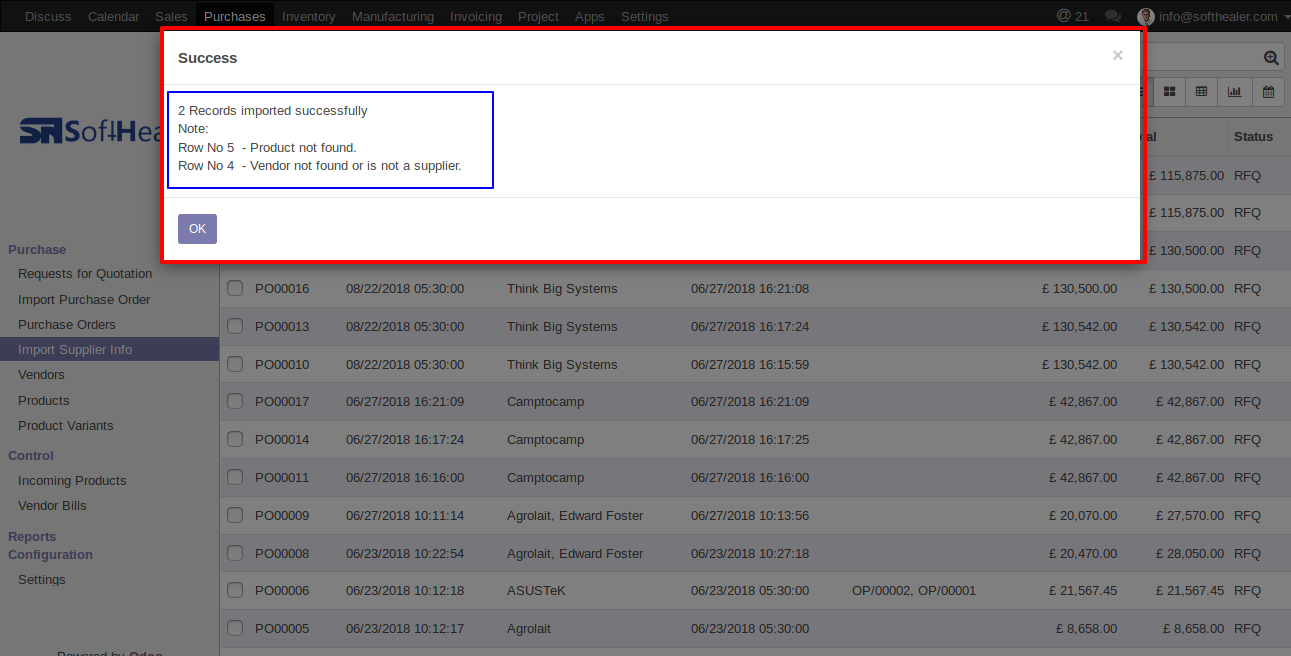Open Vendor Bills in sidebar
This screenshot has width=1291, height=656.
pos(52,506)
